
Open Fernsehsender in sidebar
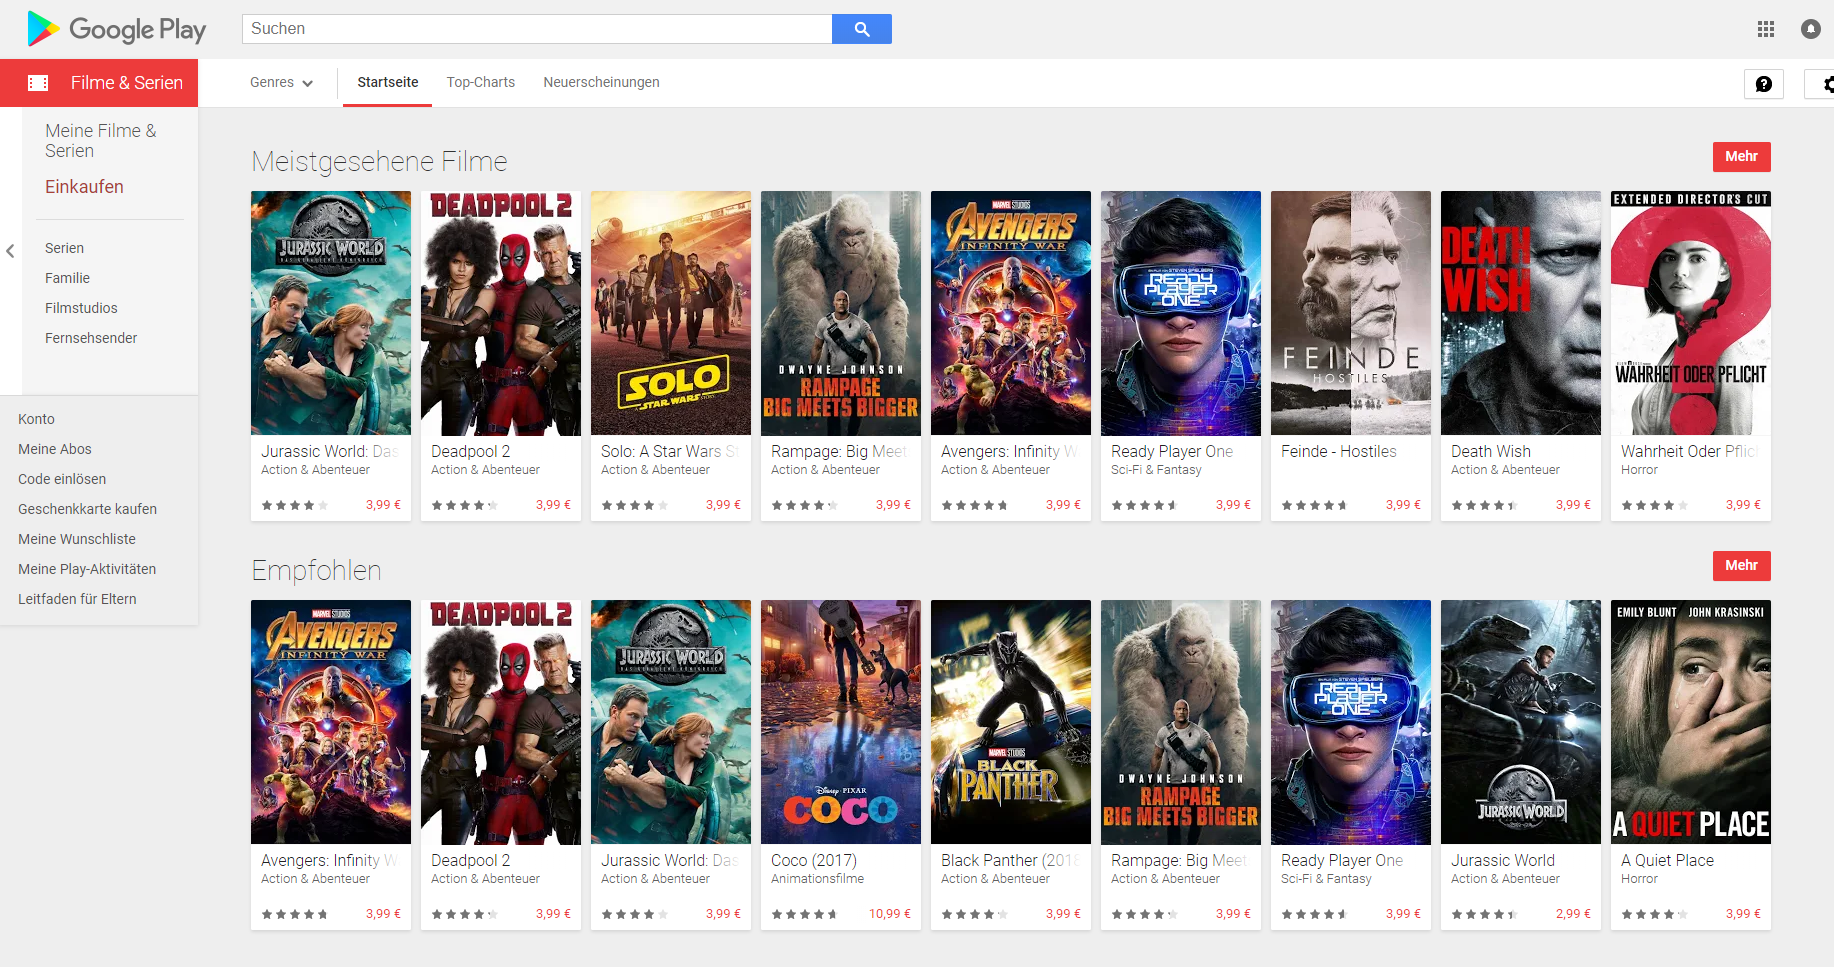tap(91, 338)
